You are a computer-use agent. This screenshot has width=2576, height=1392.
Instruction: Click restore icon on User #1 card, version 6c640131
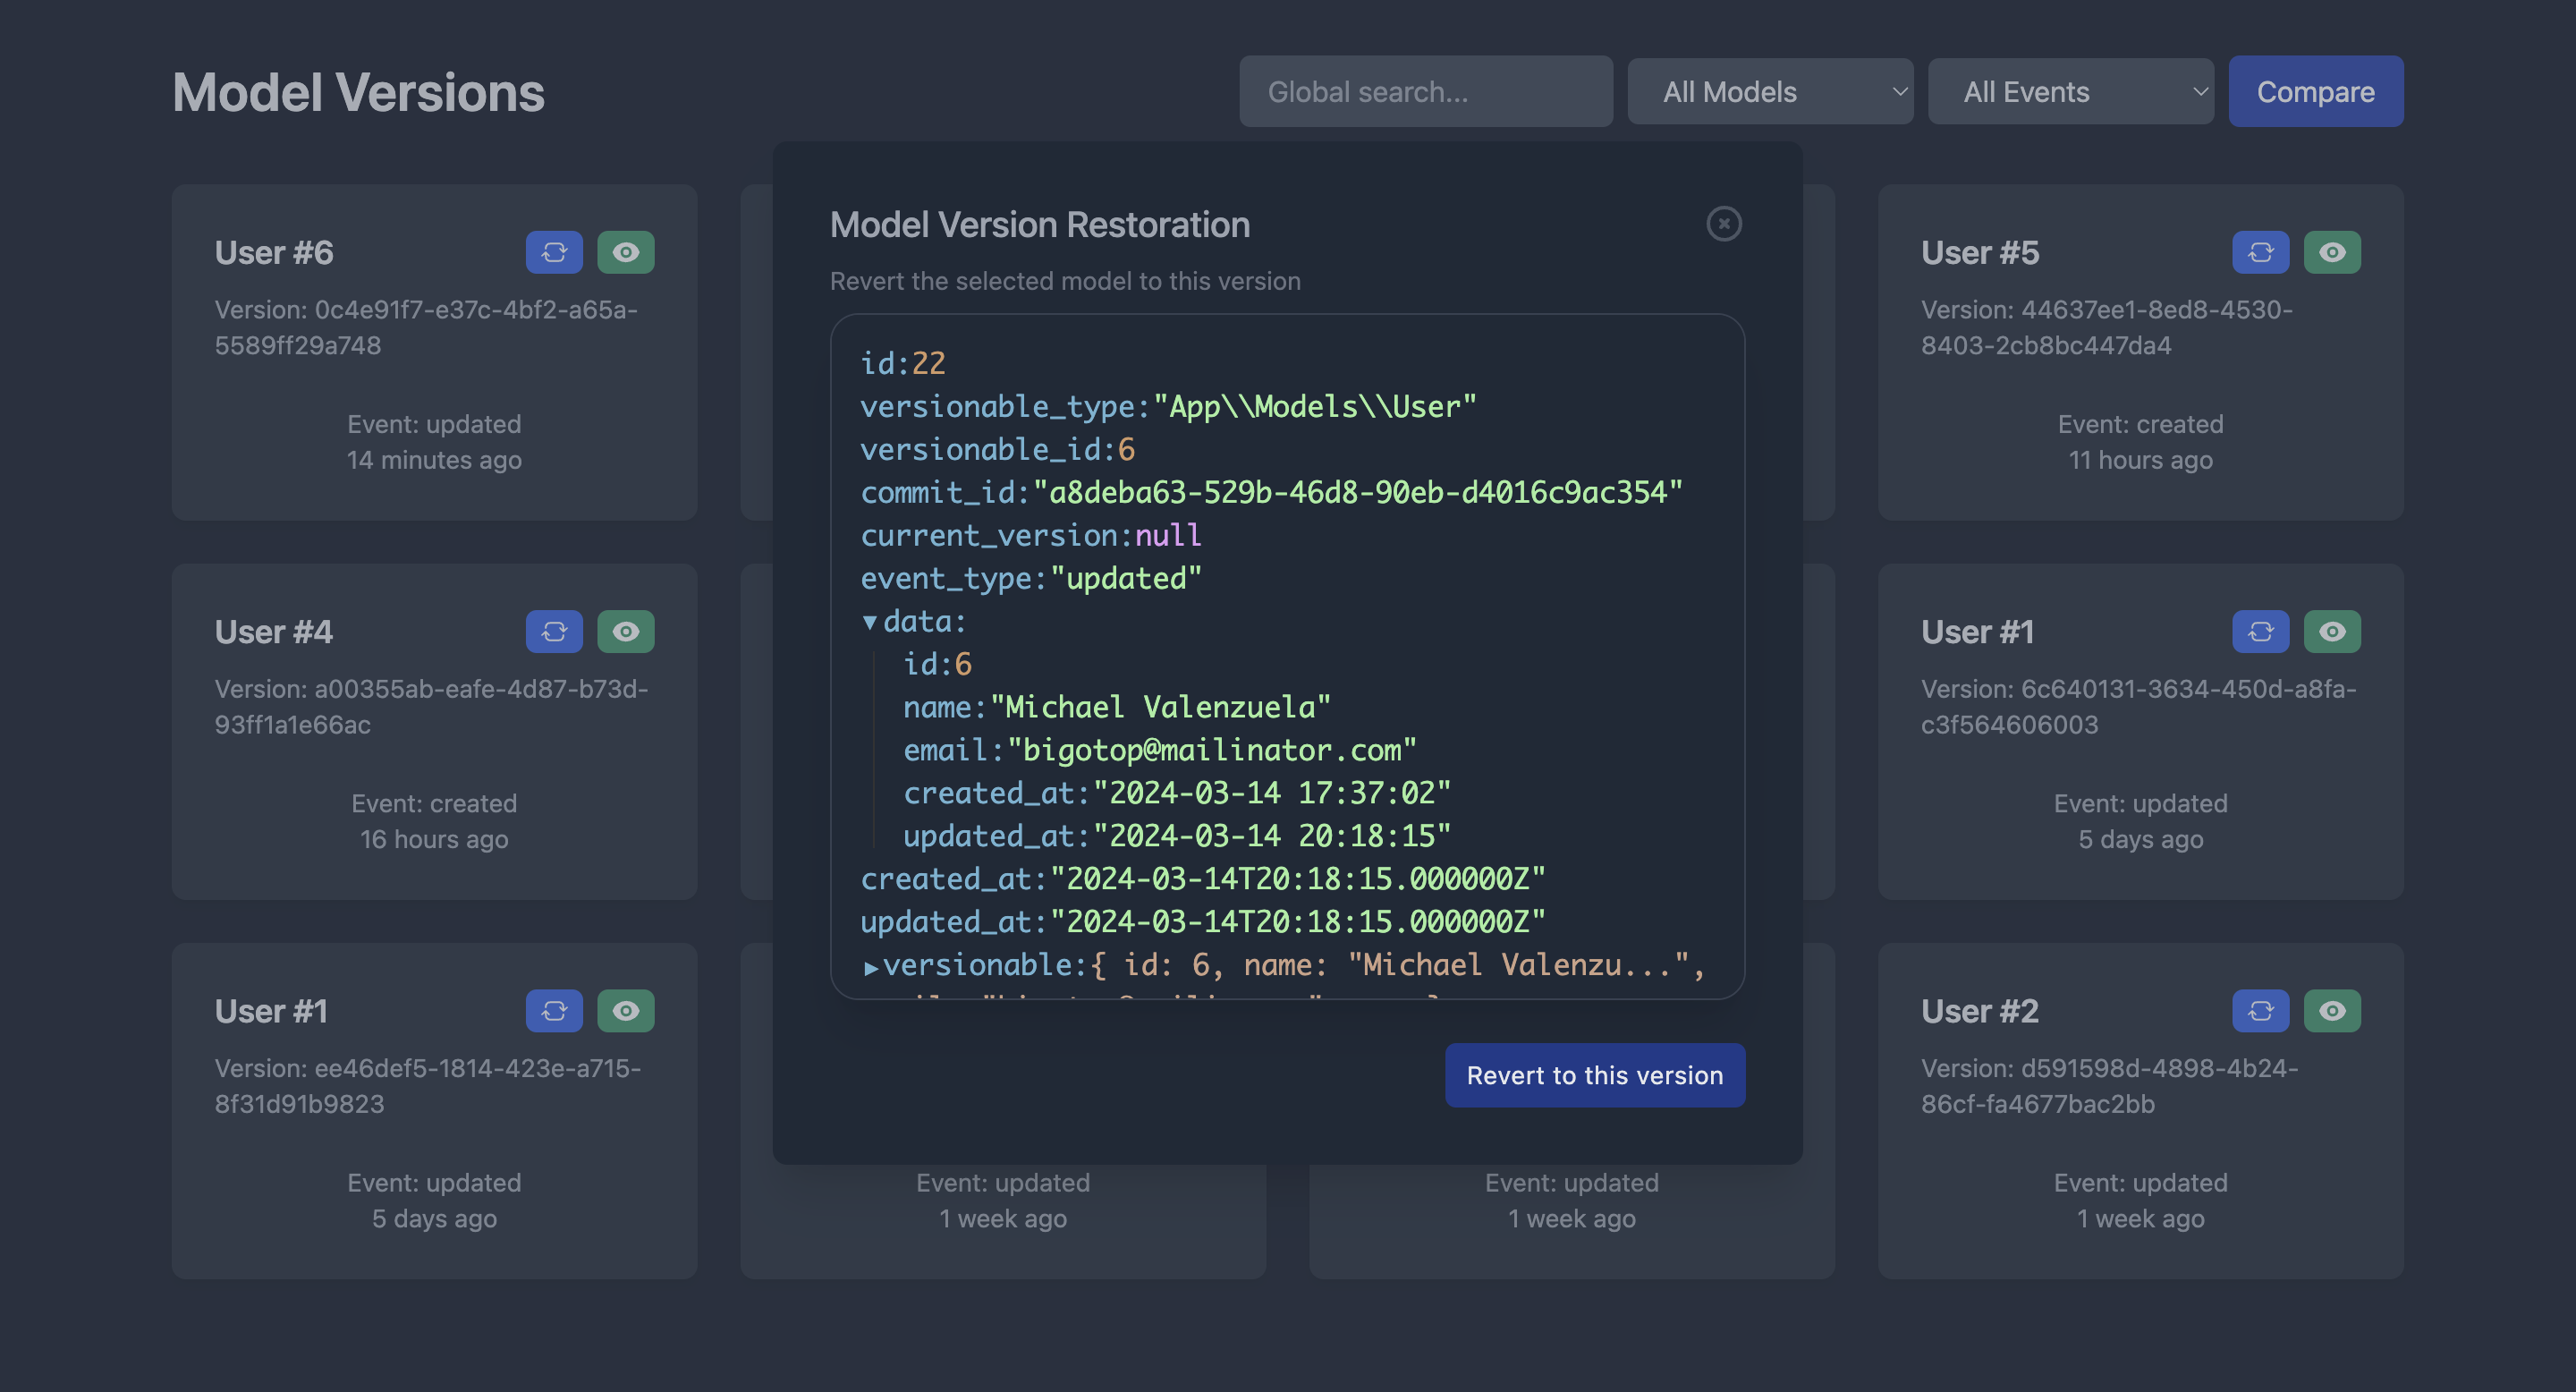pyautogui.click(x=2260, y=631)
